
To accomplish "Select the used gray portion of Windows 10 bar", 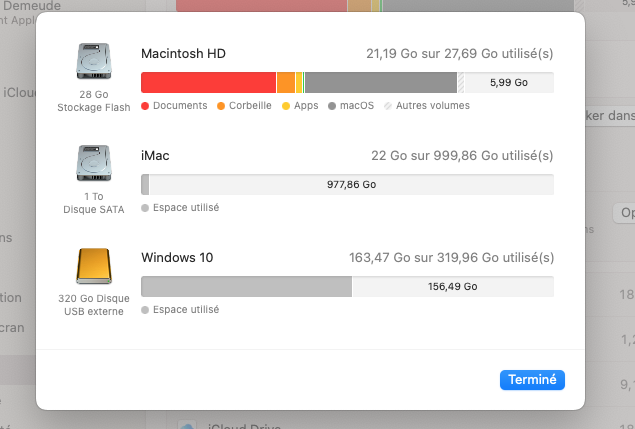I will pyautogui.click(x=246, y=287).
